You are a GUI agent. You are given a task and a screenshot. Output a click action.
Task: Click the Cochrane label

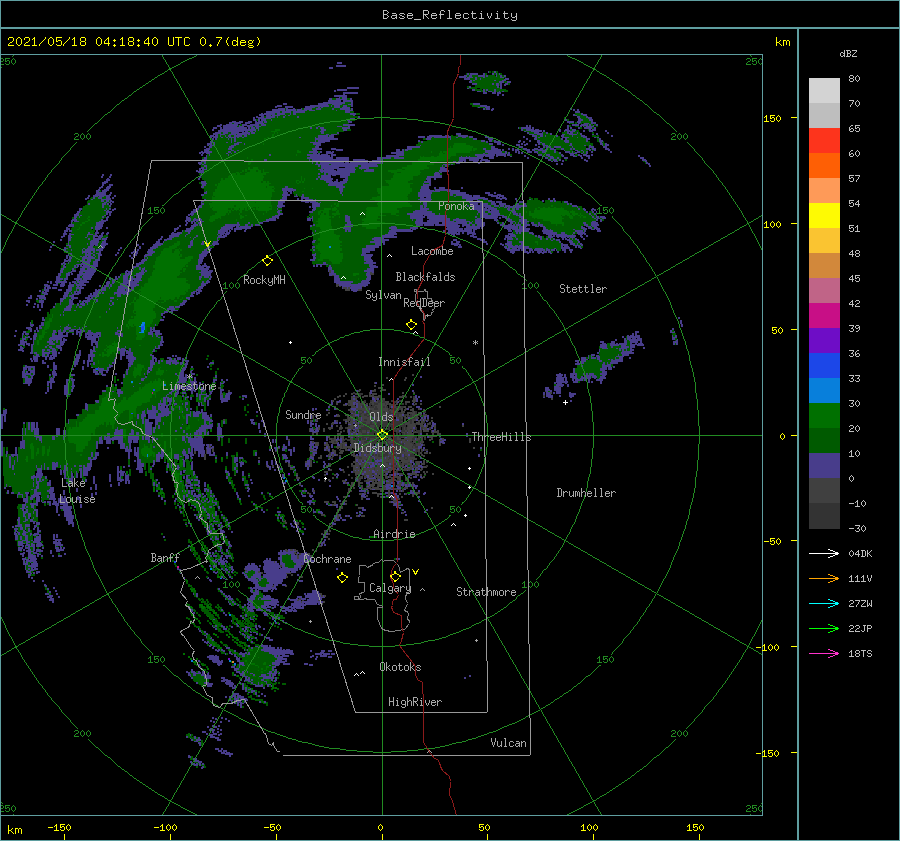pos(327,559)
